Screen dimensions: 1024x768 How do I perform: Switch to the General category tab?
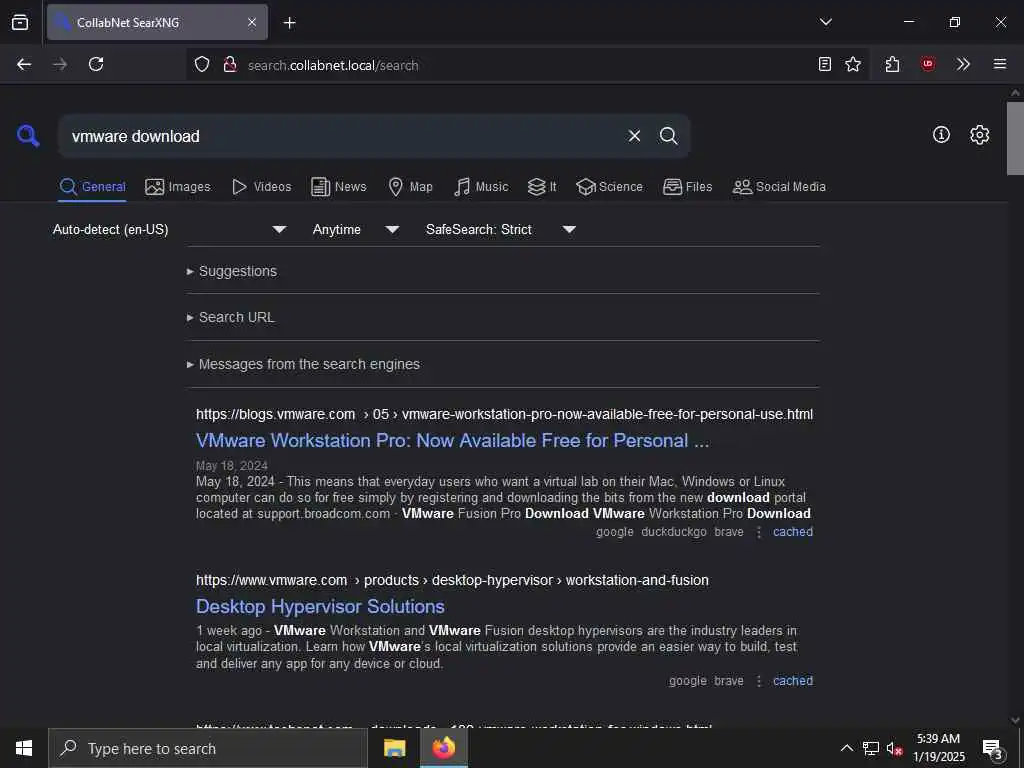click(92, 187)
